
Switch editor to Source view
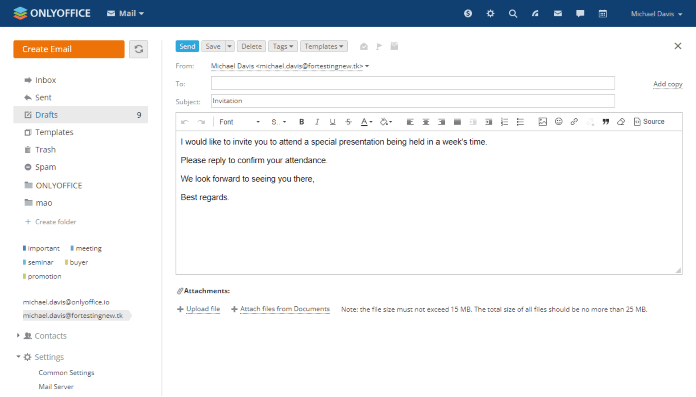click(649, 122)
